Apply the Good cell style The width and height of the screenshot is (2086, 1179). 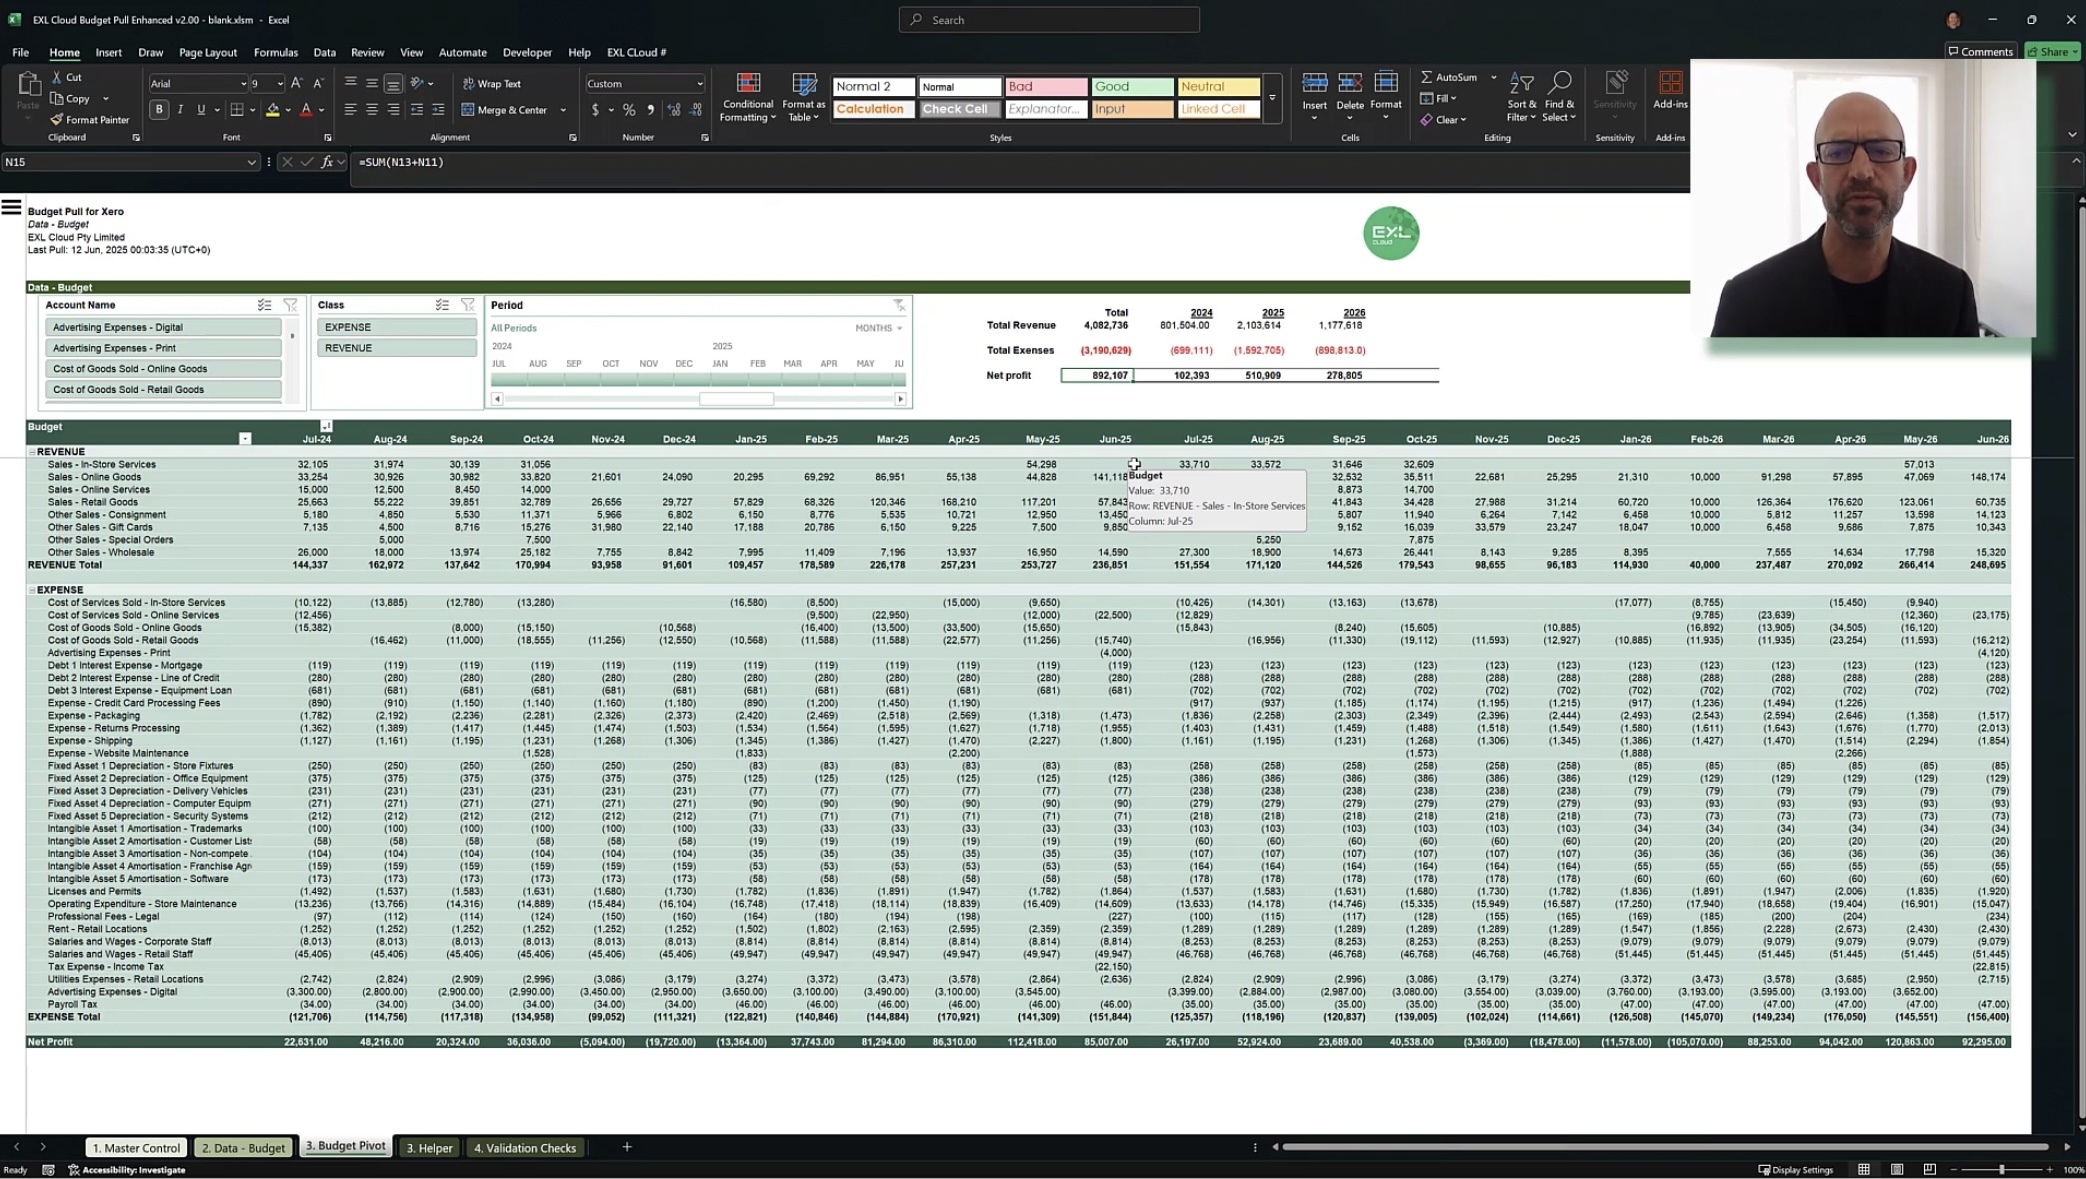pyautogui.click(x=1132, y=87)
